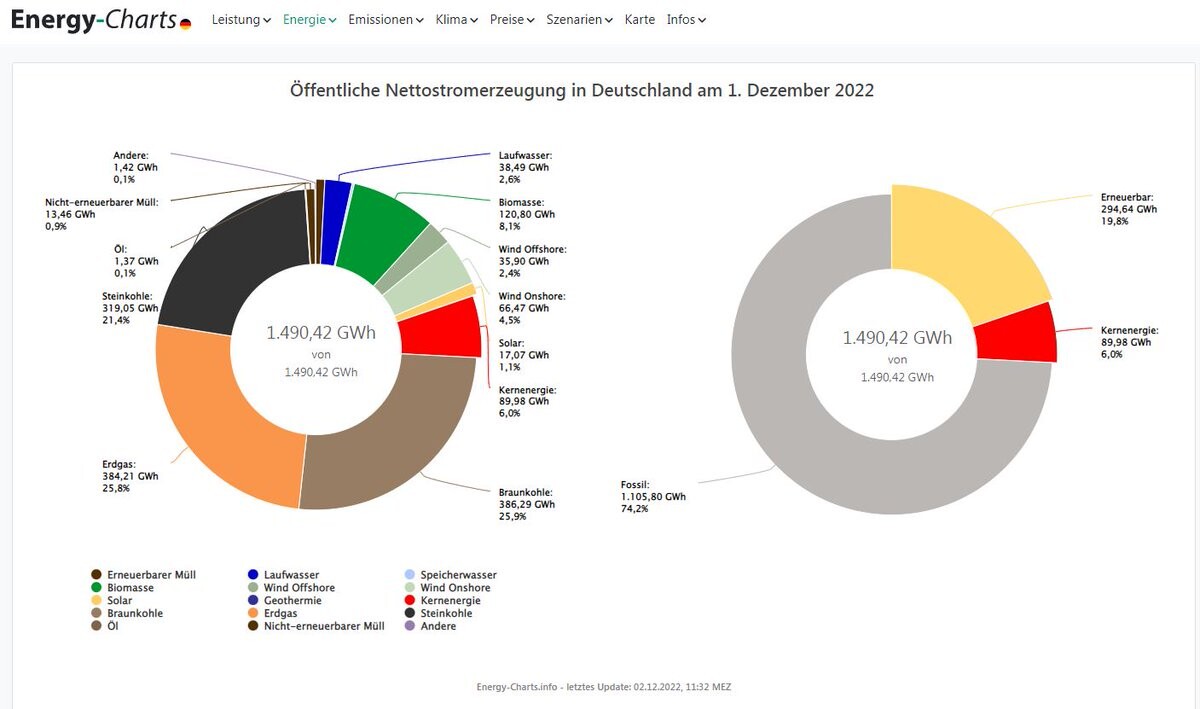Open the Infos menu

pyautogui.click(x=686, y=20)
